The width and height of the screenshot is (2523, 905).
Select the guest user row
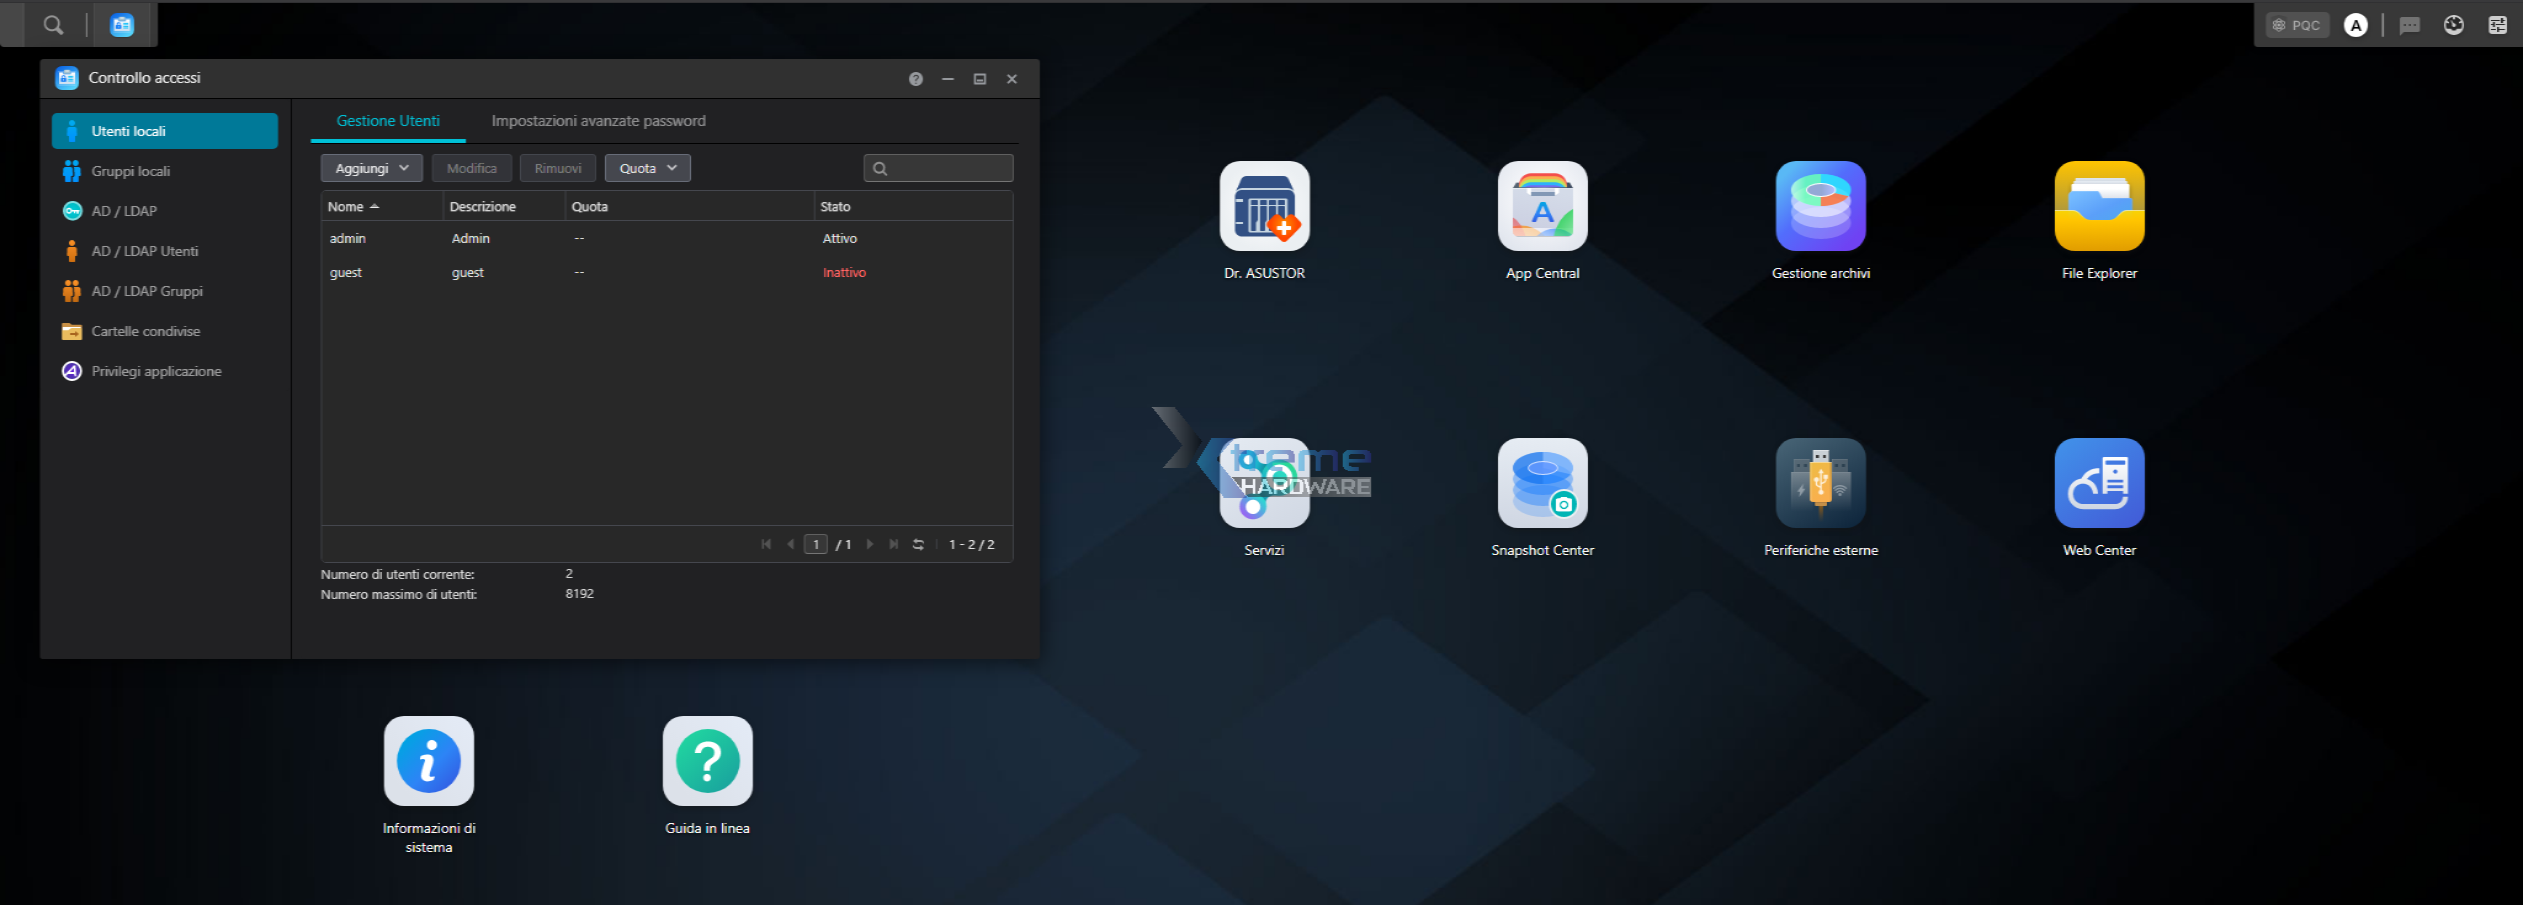click(x=666, y=272)
